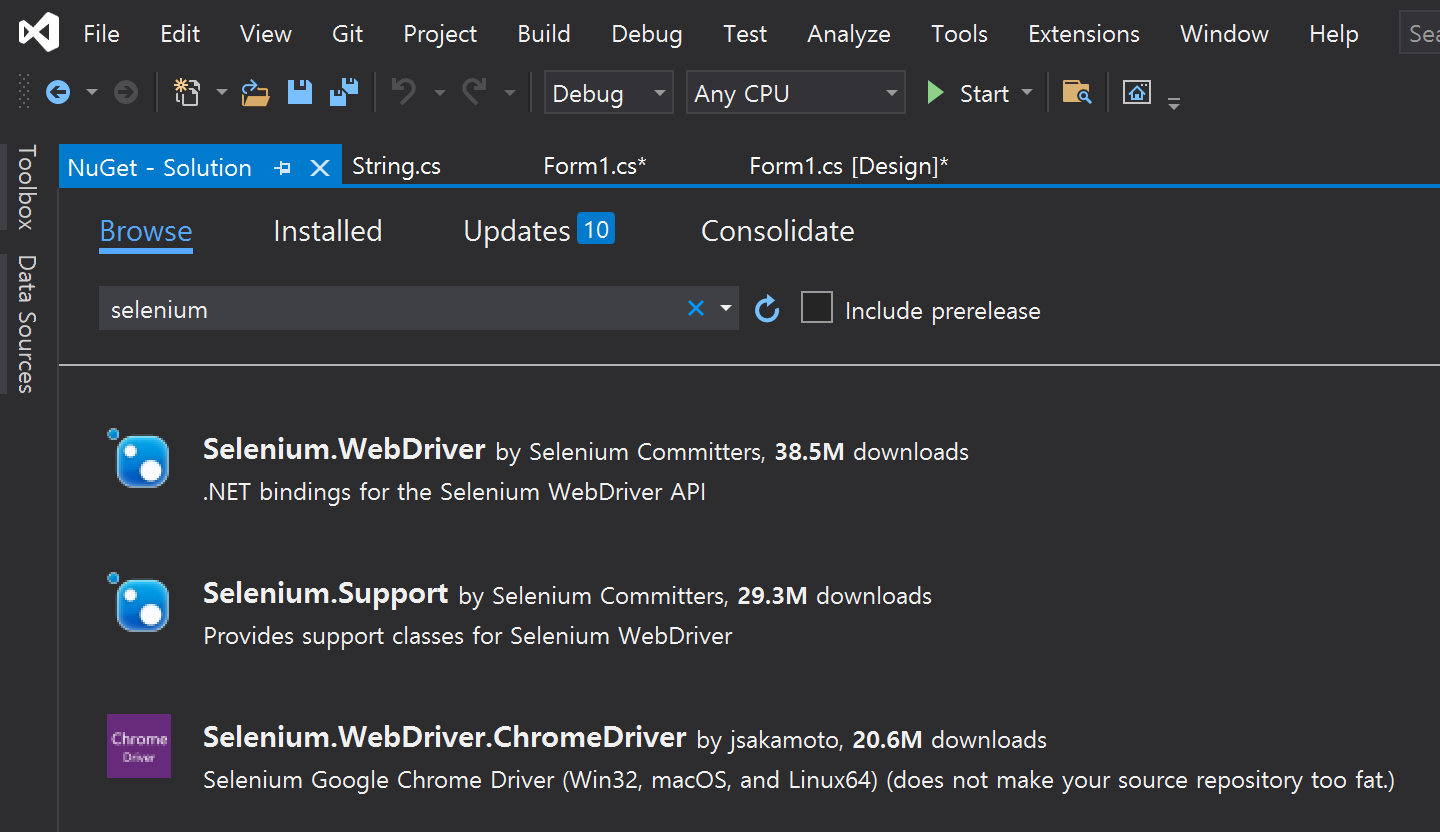The width and height of the screenshot is (1440, 832).
Task: Open the toolbar overflow options arrow
Action: click(1174, 103)
